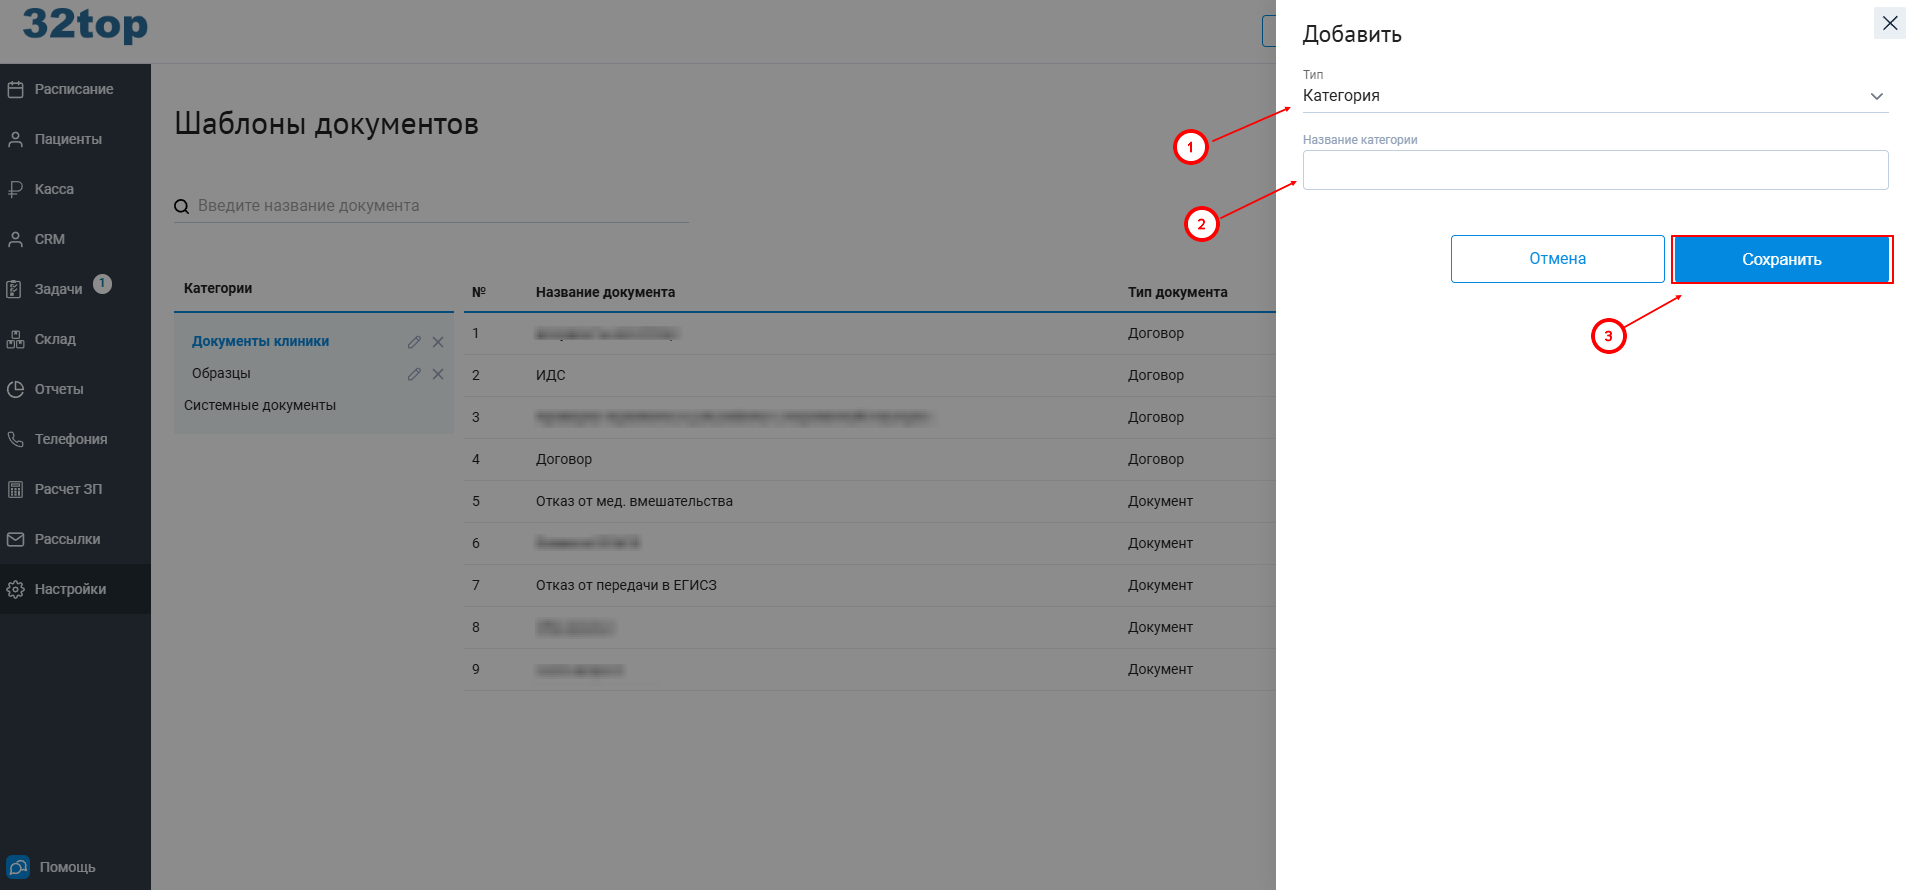Open Помощь chat icon at bottom
This screenshot has height=890, width=1910.
pyautogui.click(x=18, y=867)
